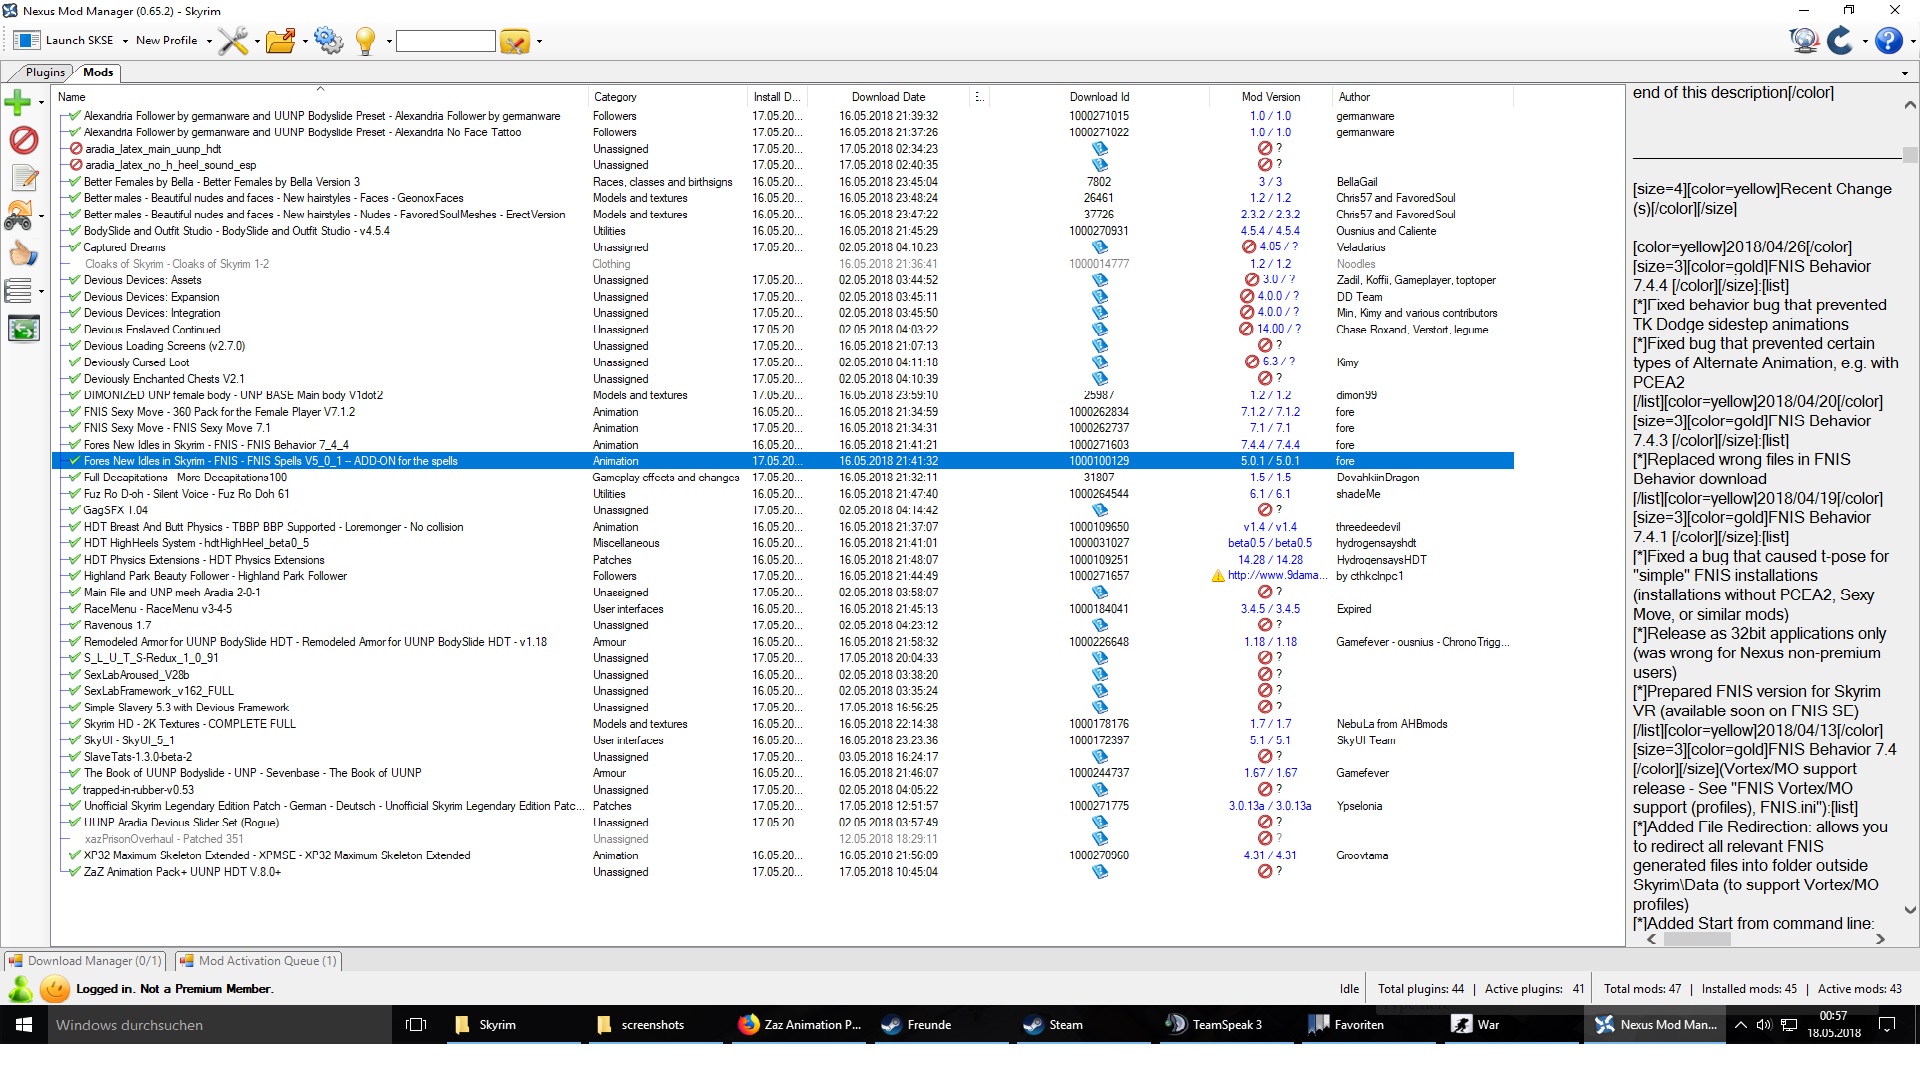Image resolution: width=1920 pixels, height=1080 pixels.
Task: Click the New Profile button
Action: tap(166, 41)
